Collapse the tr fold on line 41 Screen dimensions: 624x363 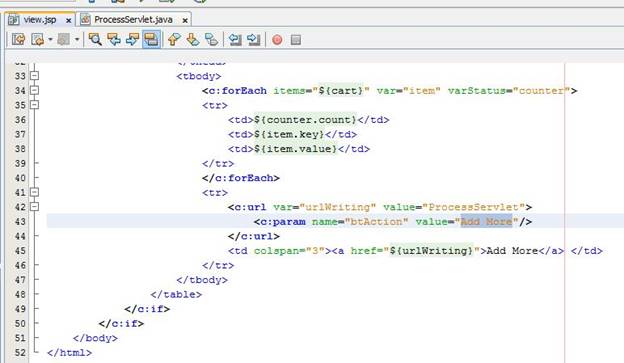click(35, 192)
